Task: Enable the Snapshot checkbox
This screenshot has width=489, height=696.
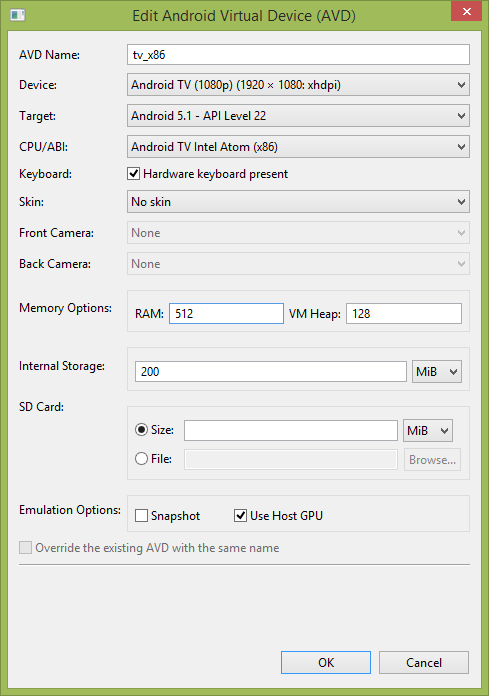Action: pyautogui.click(x=142, y=516)
